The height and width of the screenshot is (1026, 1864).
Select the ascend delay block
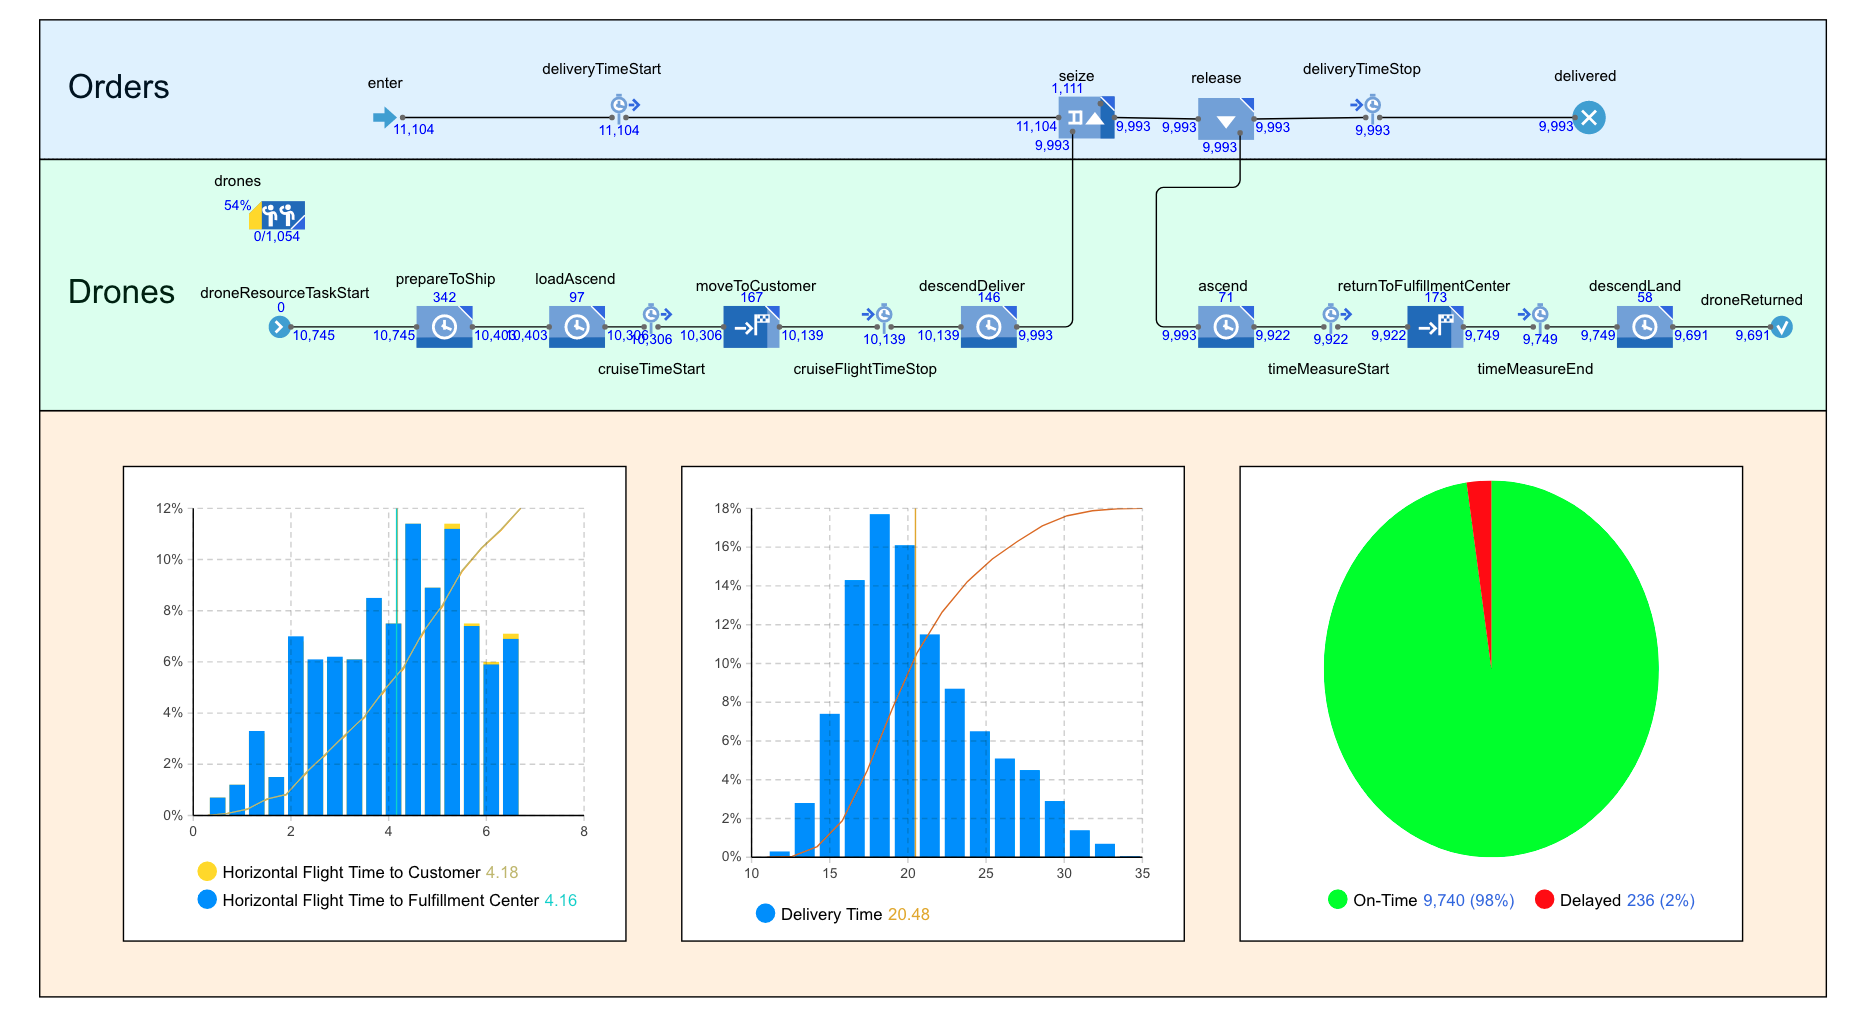[x=1226, y=327]
